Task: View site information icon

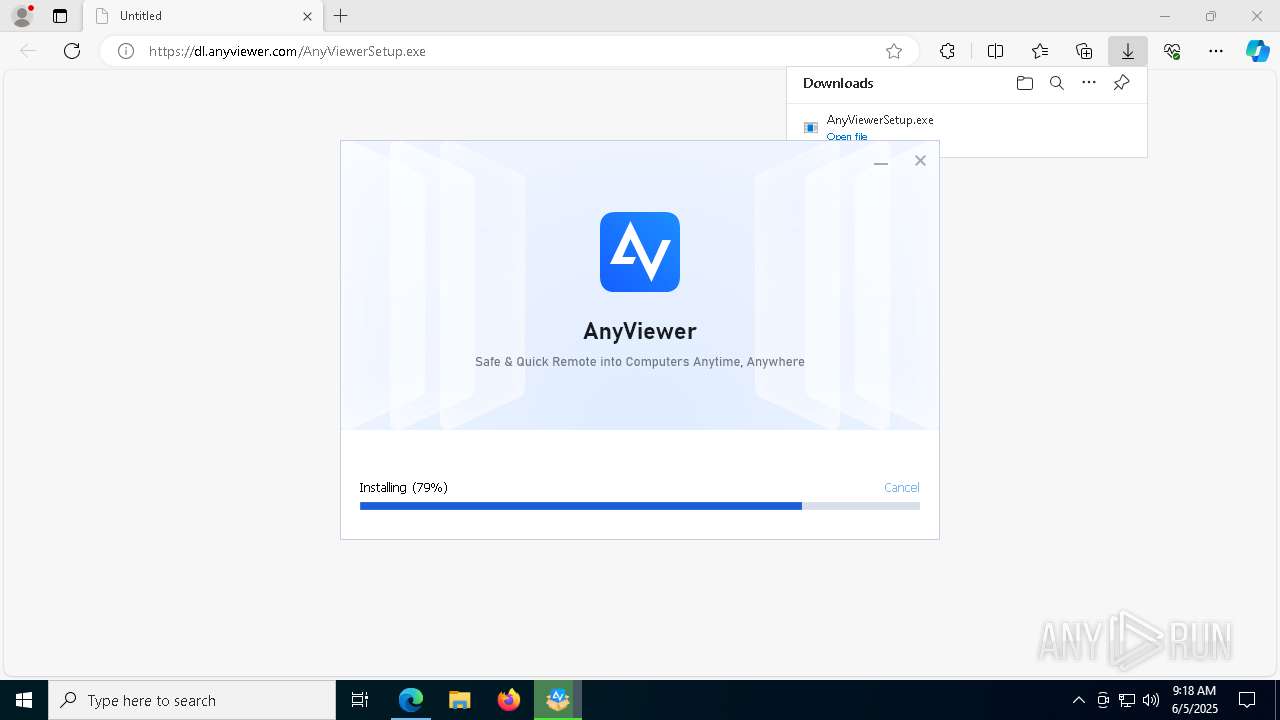Action: [126, 51]
